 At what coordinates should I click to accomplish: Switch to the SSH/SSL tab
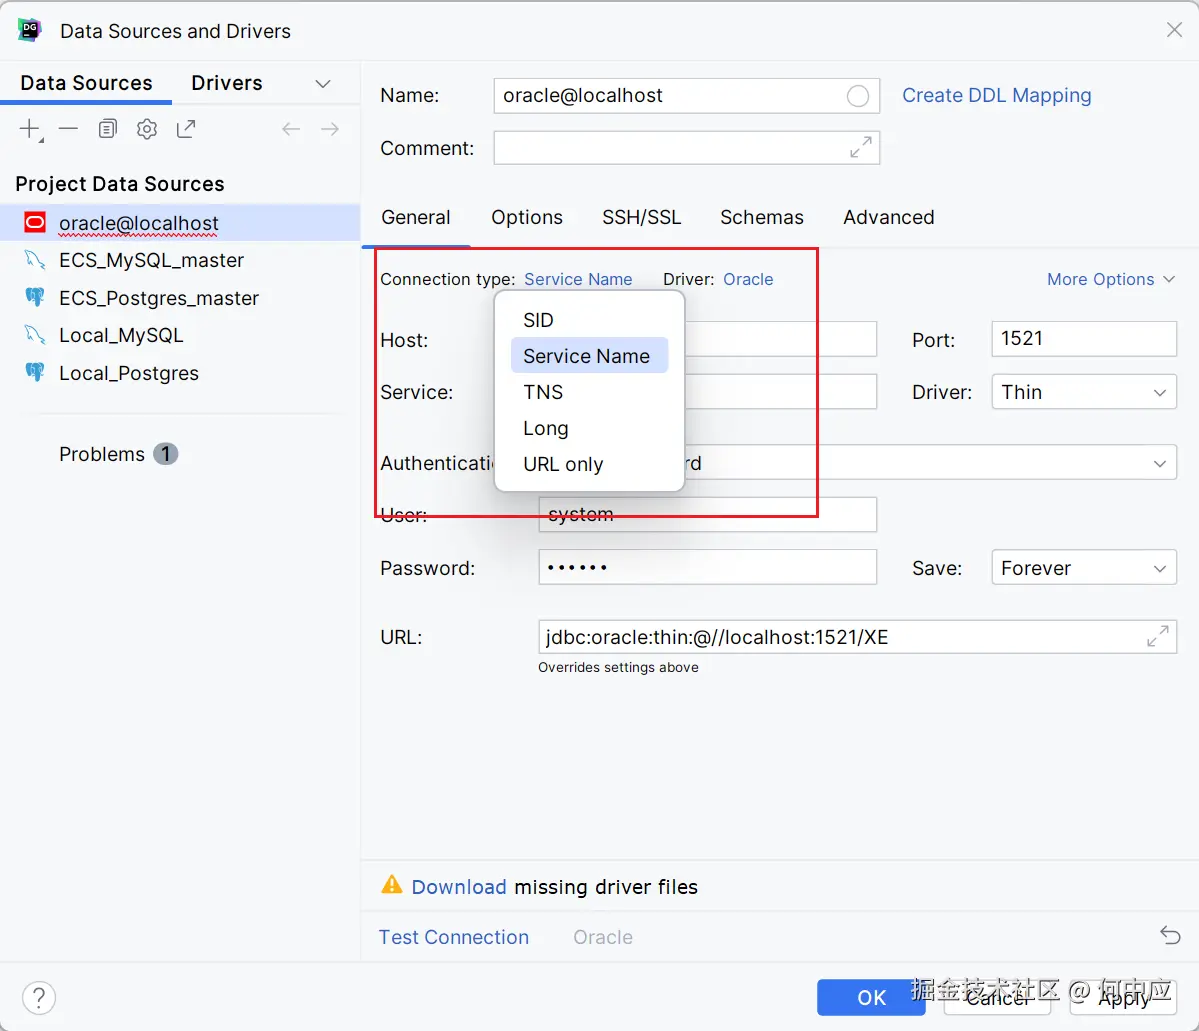tap(641, 217)
